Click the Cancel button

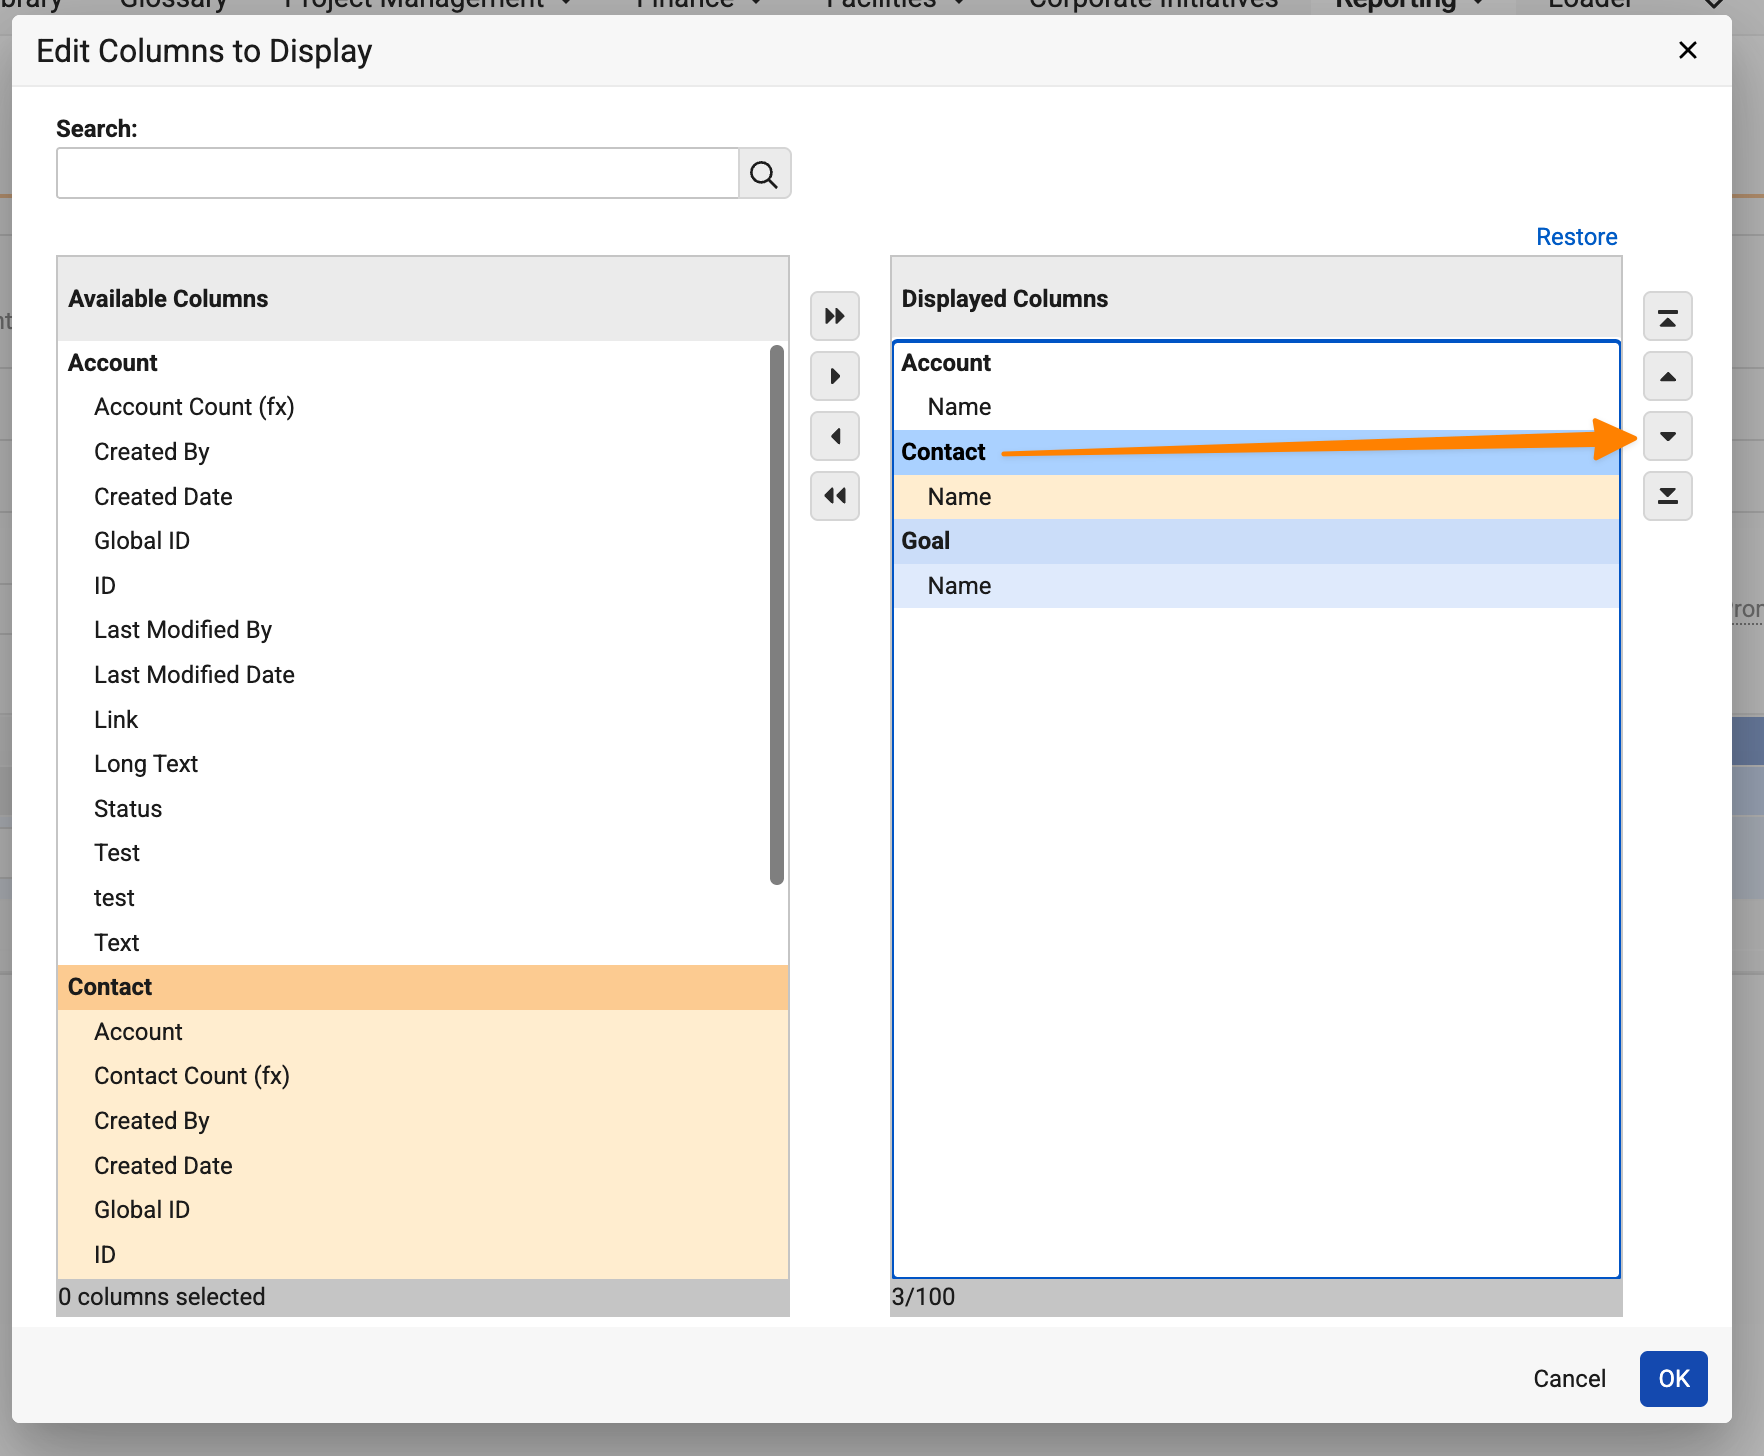coord(1570,1379)
